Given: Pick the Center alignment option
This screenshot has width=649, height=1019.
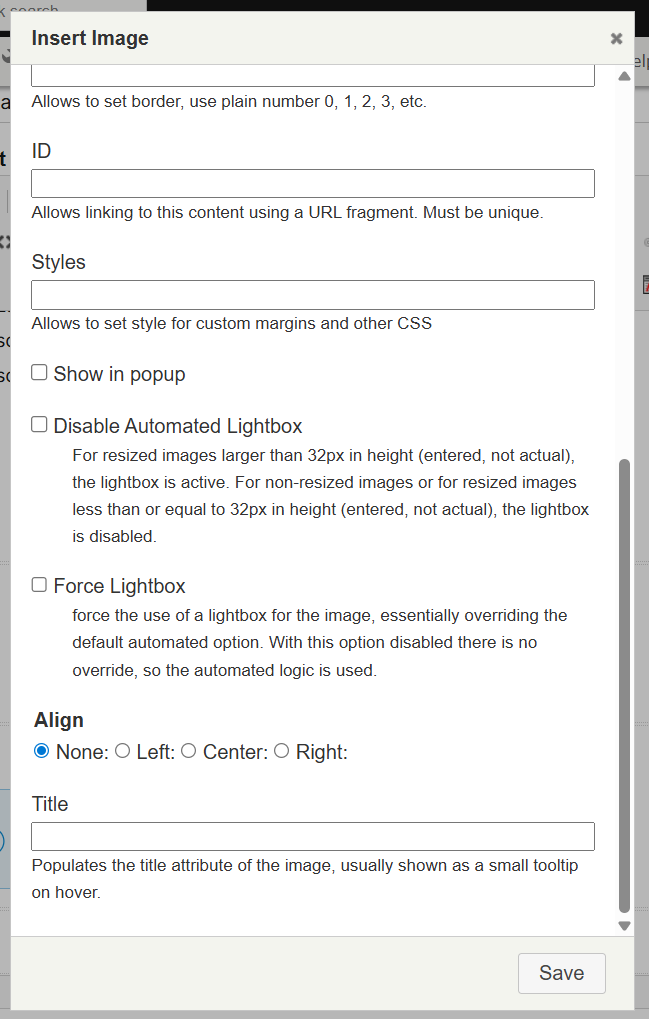Looking at the screenshot, I should (x=188, y=751).
